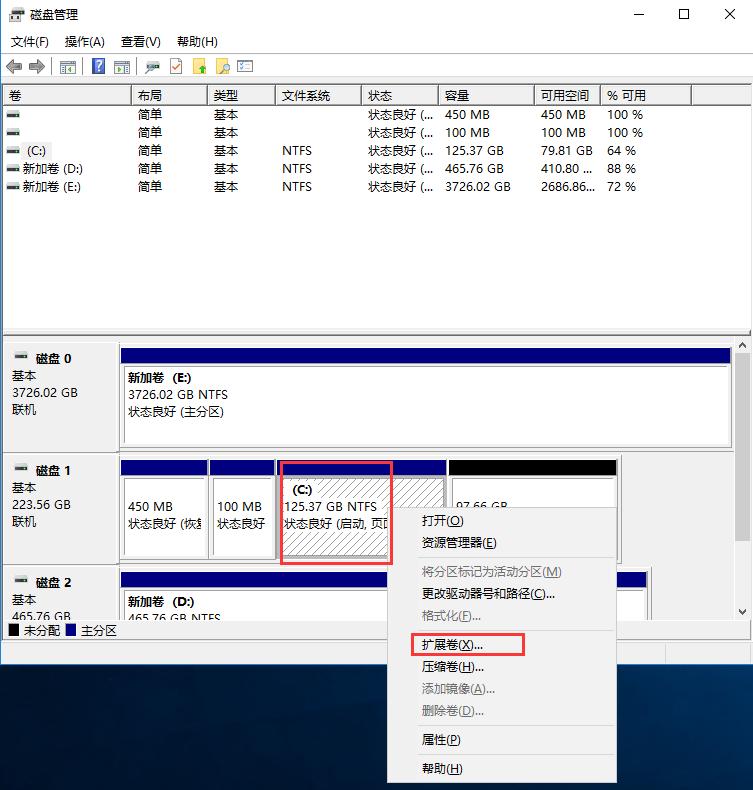Click the Disk Management title bar icon
Viewport: 753px width, 790px height.
coord(16,15)
